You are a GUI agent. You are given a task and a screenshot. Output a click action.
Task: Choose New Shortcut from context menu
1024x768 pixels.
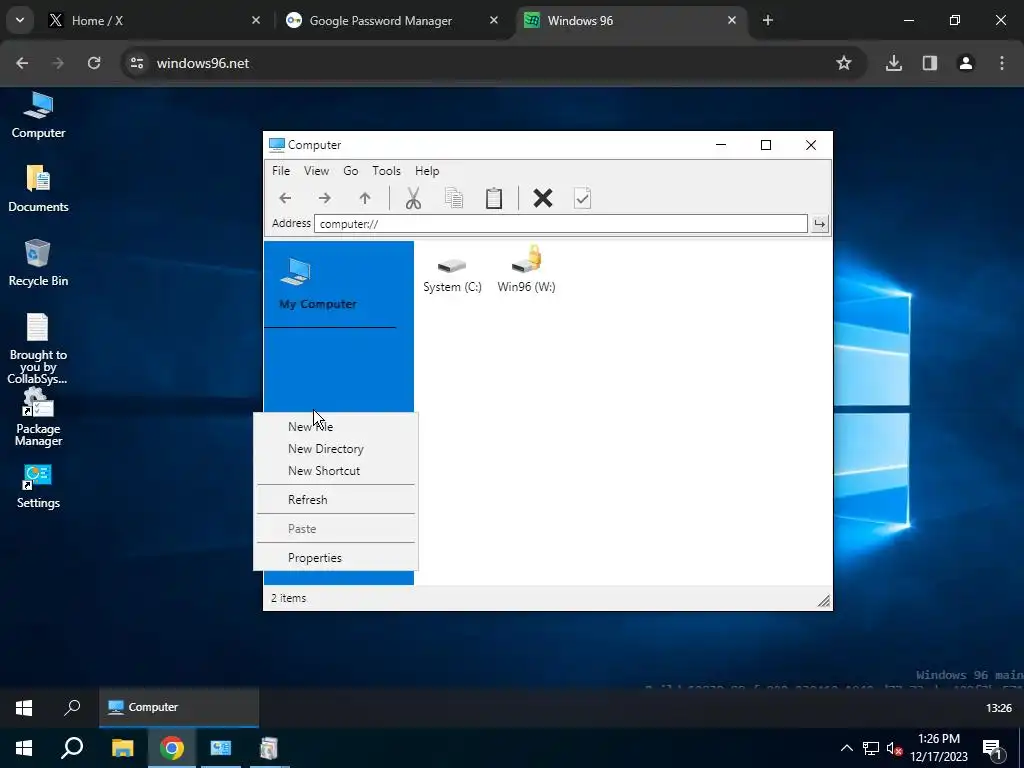click(x=336, y=471)
